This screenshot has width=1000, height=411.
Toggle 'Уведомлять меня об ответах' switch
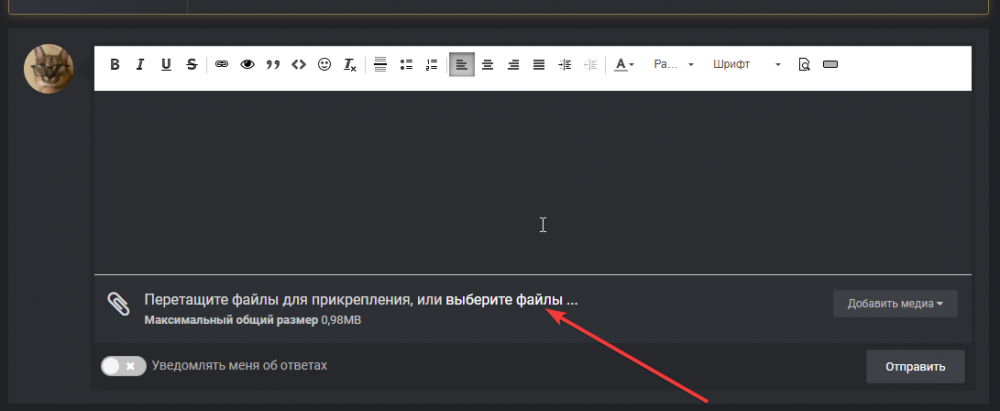(x=123, y=366)
